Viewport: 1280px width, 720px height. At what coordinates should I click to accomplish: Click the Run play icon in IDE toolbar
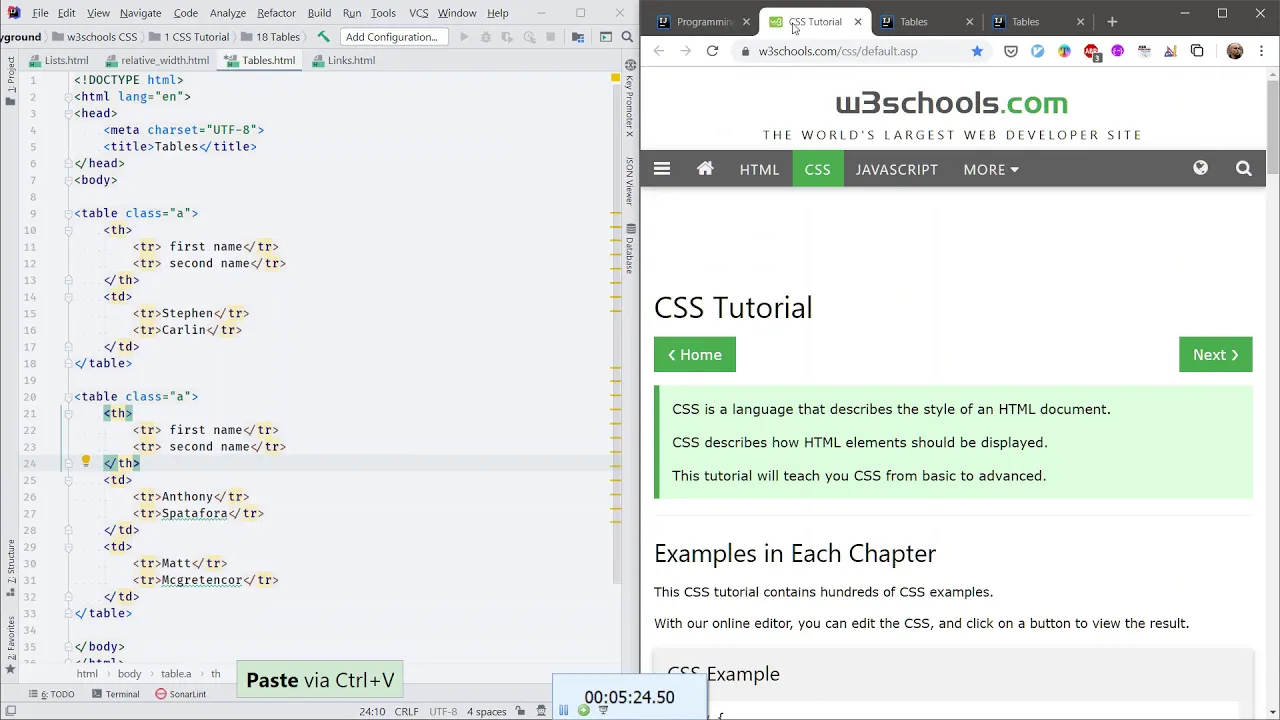(464, 37)
